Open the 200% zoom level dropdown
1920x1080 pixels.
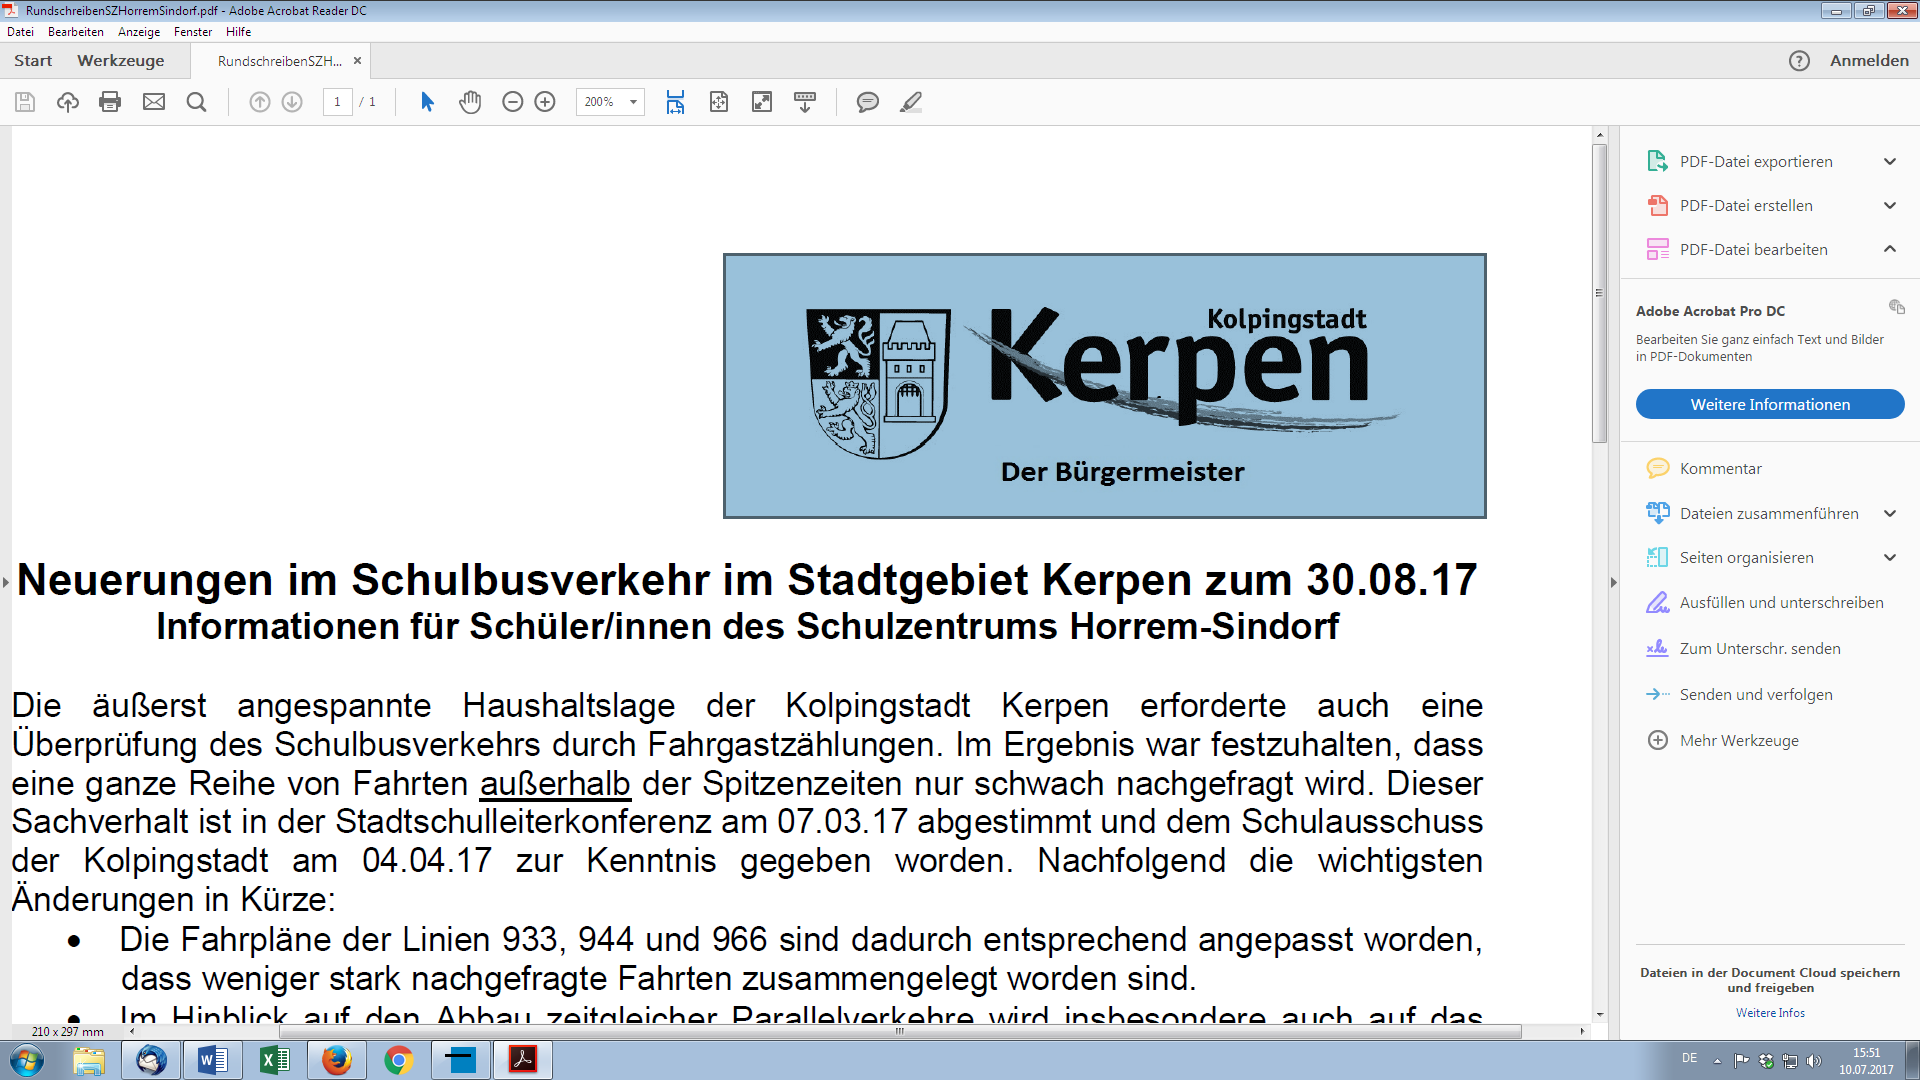point(633,102)
